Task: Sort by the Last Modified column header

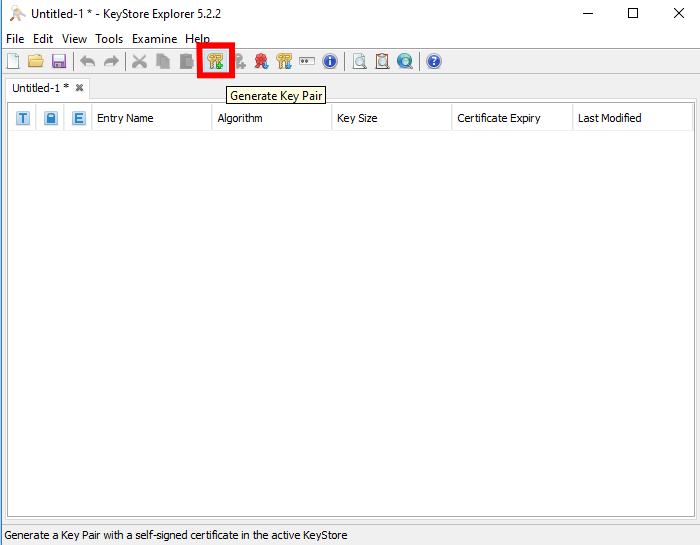Action: tap(633, 118)
